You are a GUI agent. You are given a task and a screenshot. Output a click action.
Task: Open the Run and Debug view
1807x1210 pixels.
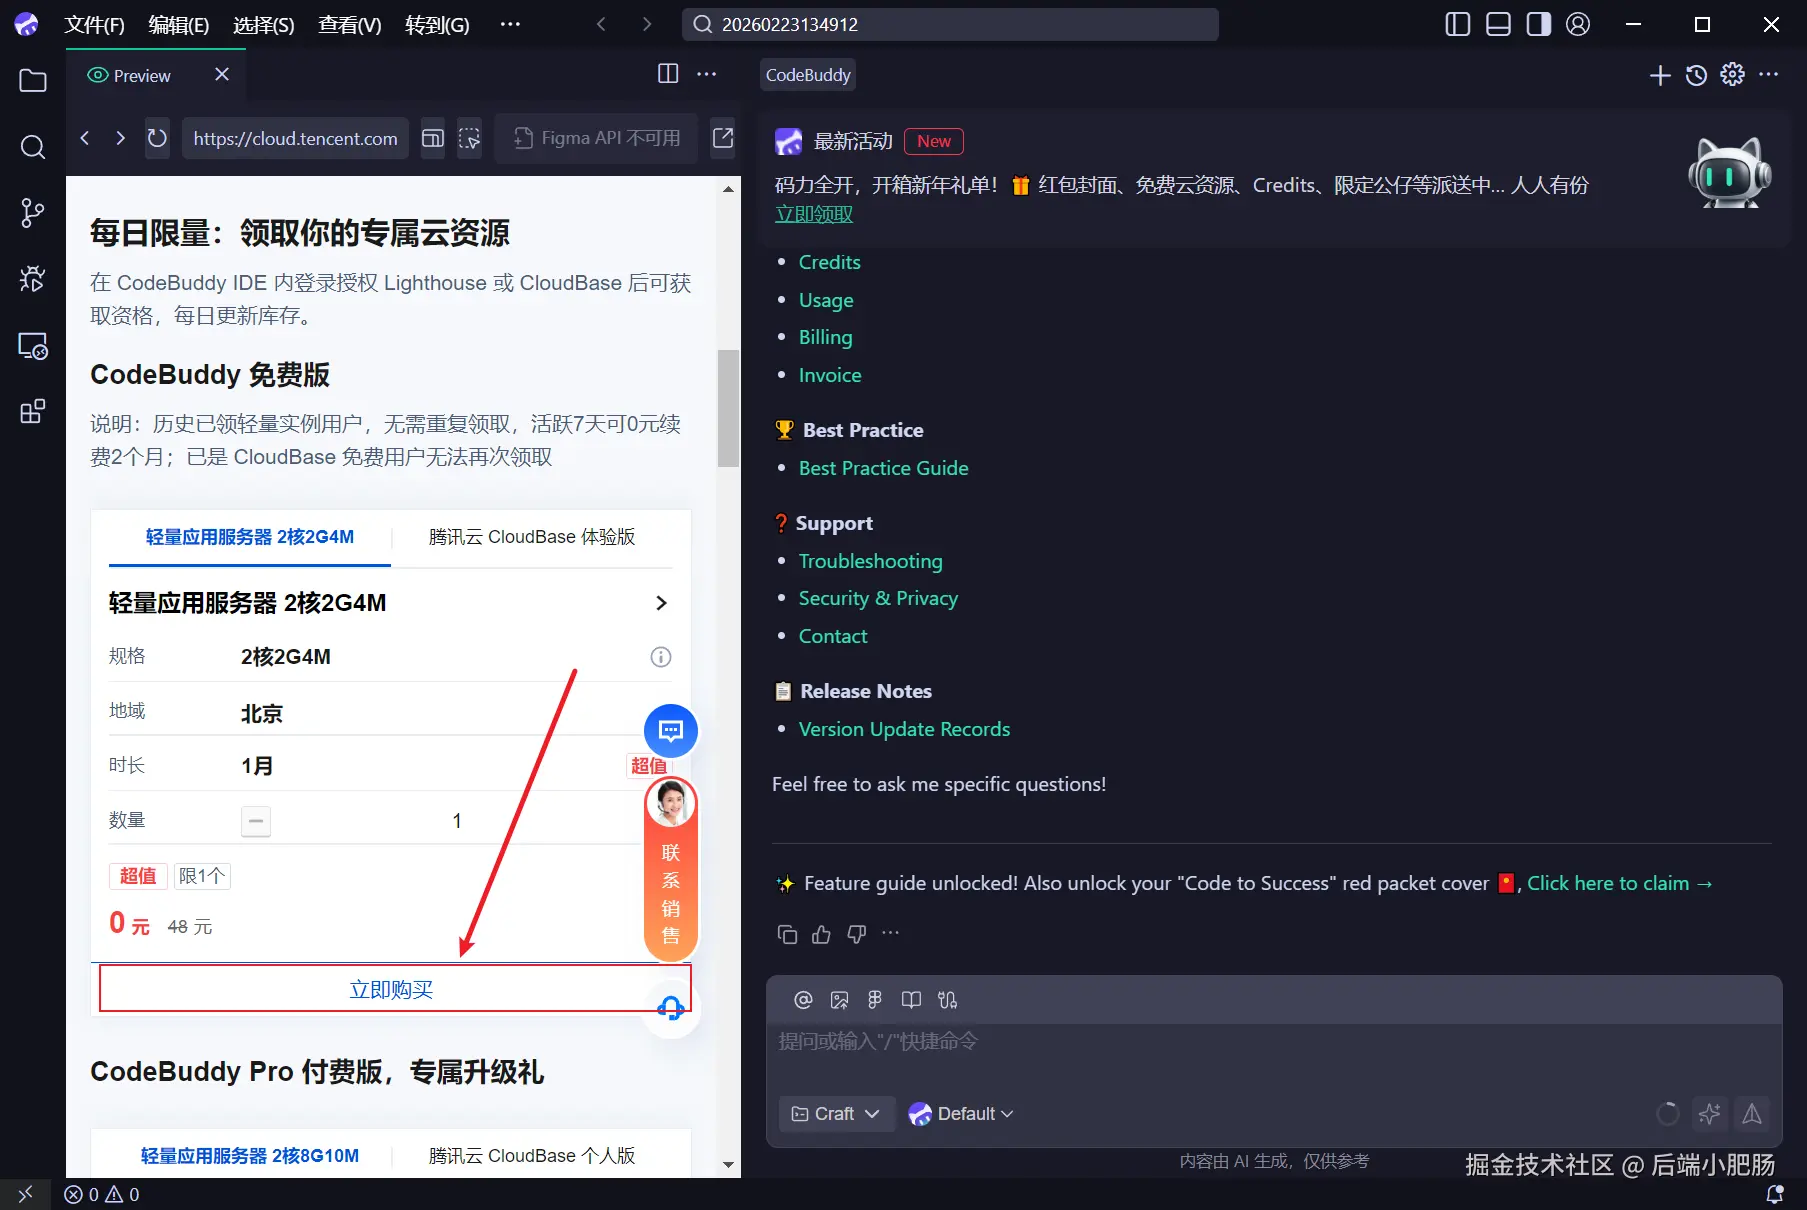[33, 279]
